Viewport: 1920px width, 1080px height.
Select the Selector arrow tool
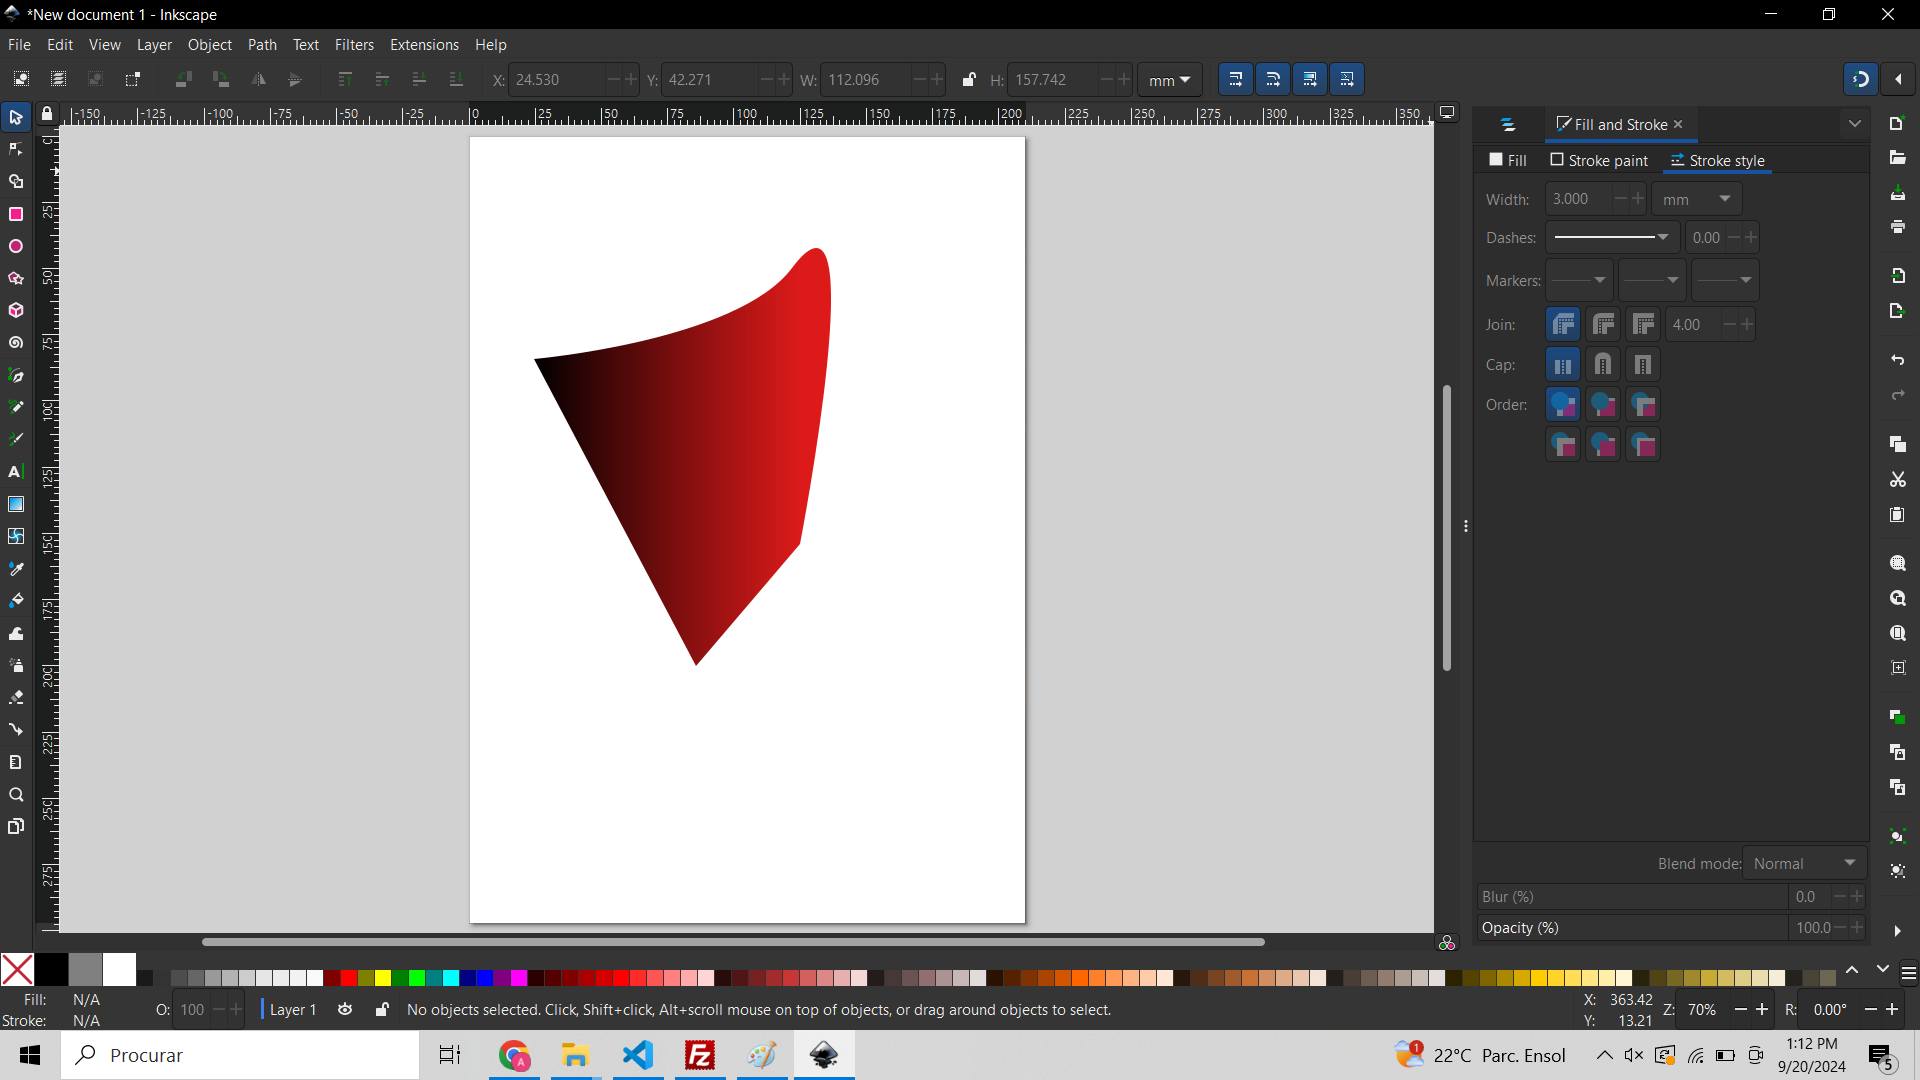(16, 118)
